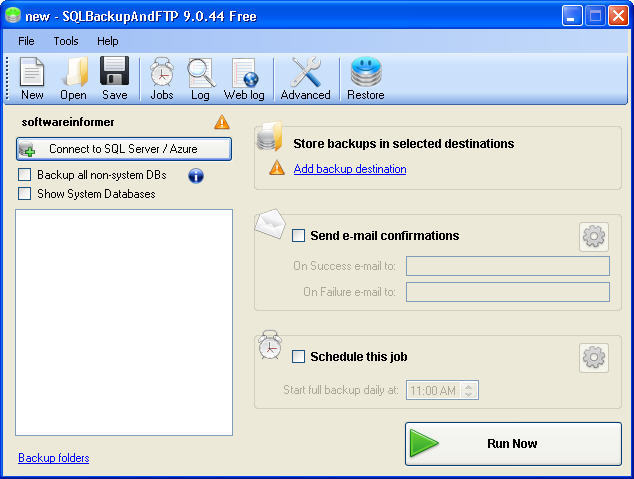This screenshot has height=479, width=634.
Task: Toggle Show System Databases checkbox
Action: pyautogui.click(x=25, y=194)
